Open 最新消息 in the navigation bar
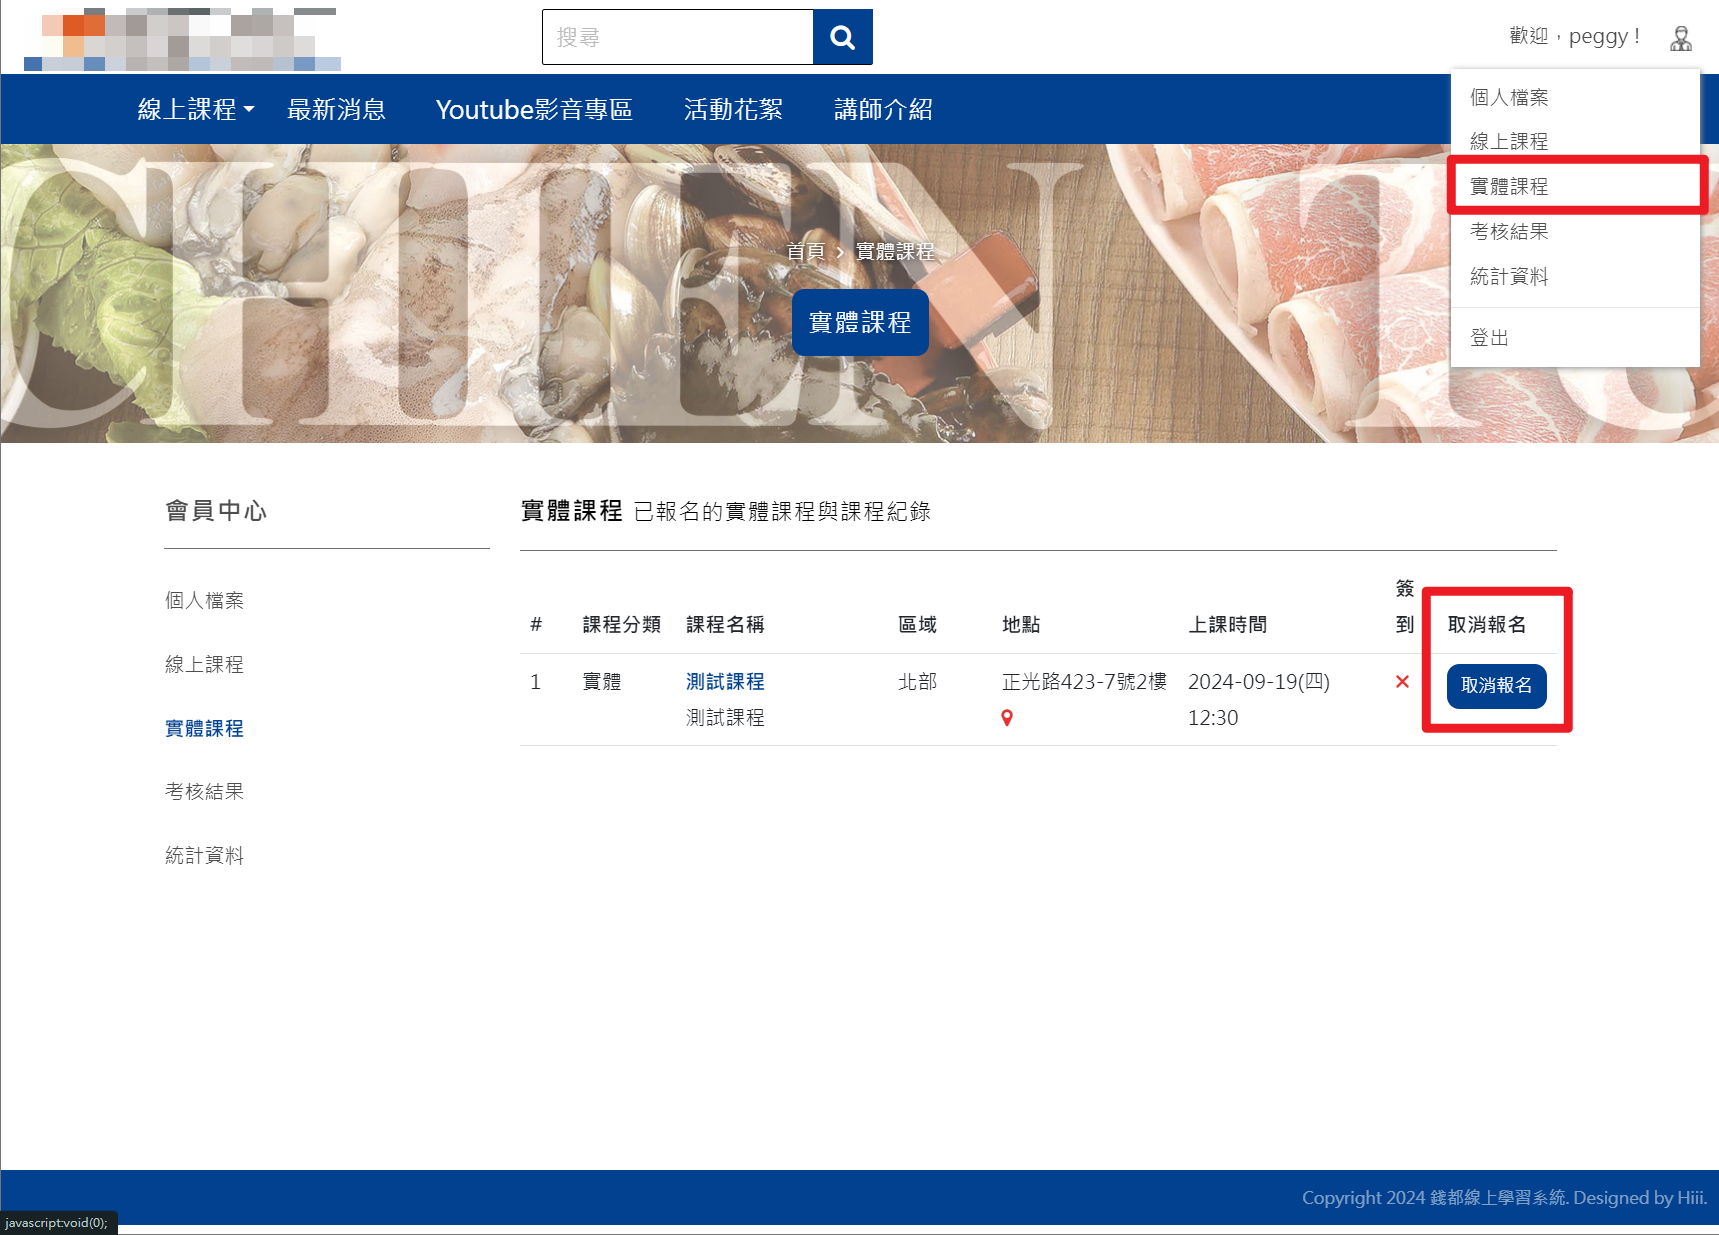This screenshot has height=1235, width=1719. click(x=336, y=109)
